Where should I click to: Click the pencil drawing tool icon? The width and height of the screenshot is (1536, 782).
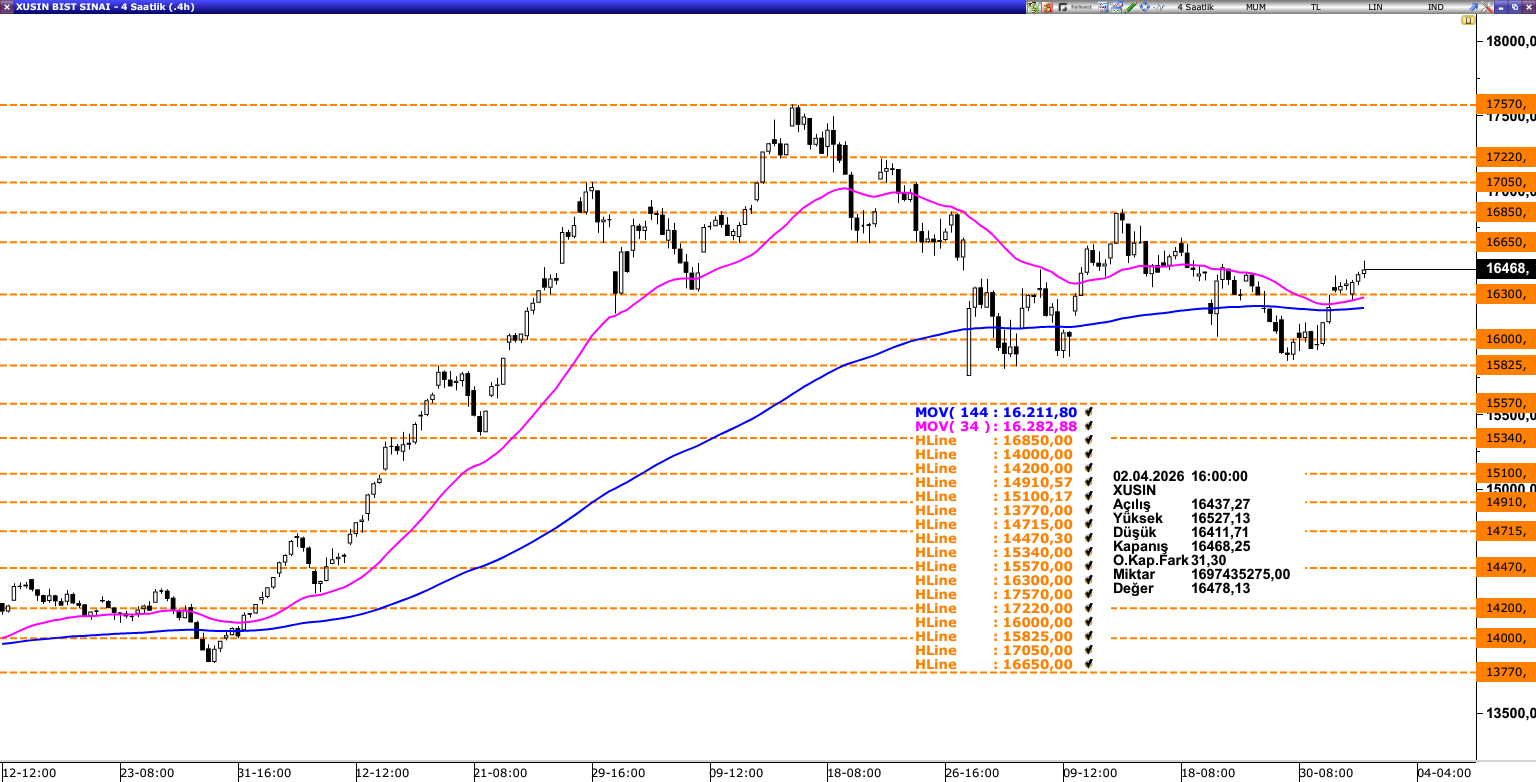[1130, 7]
